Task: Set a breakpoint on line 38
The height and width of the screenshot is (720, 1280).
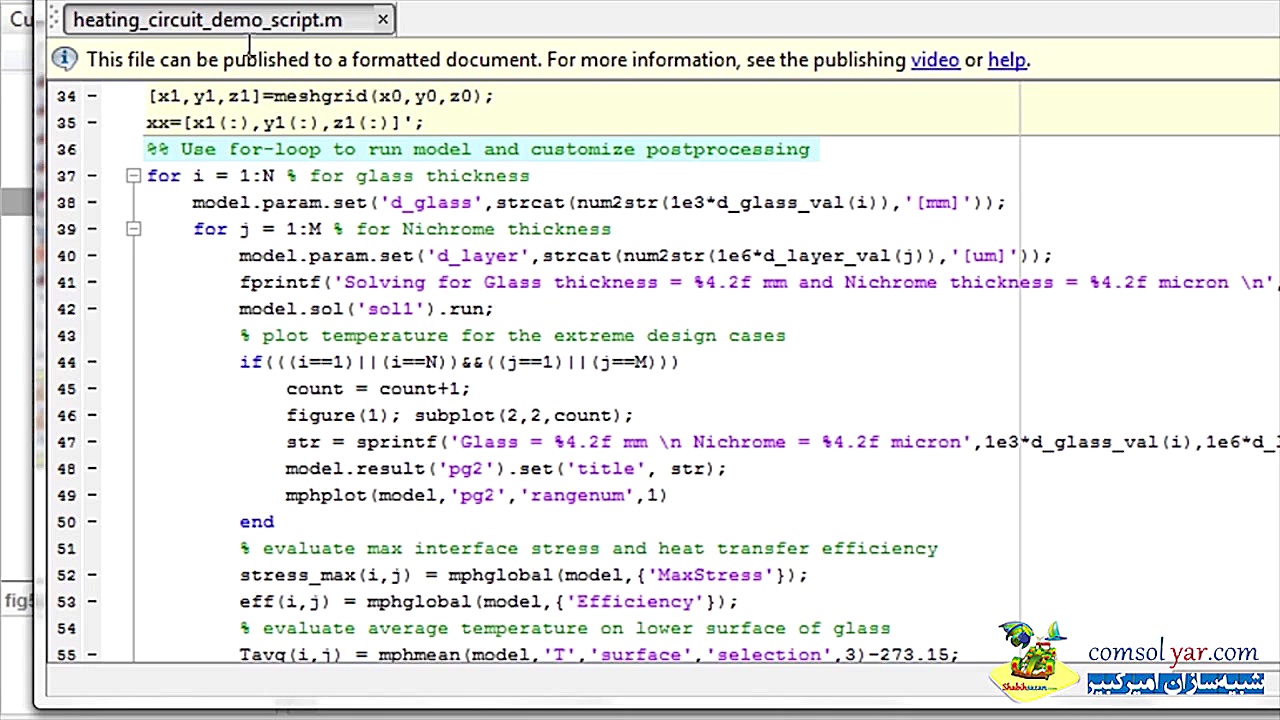Action: point(92,203)
